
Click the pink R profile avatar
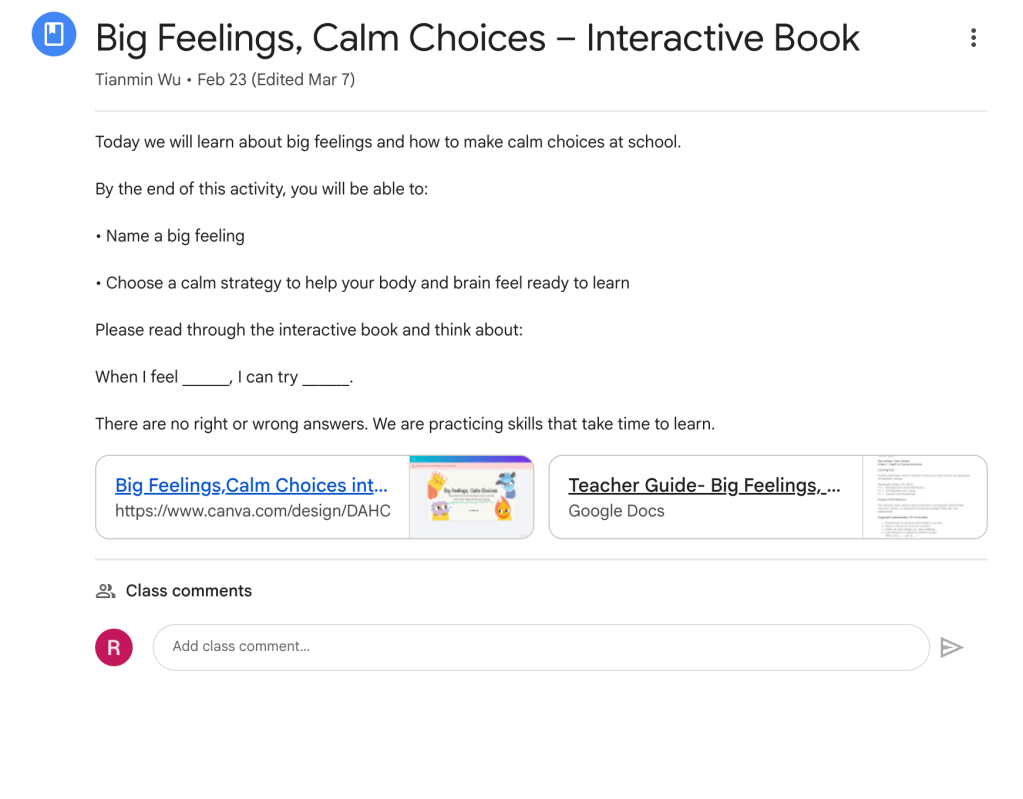[x=114, y=647]
